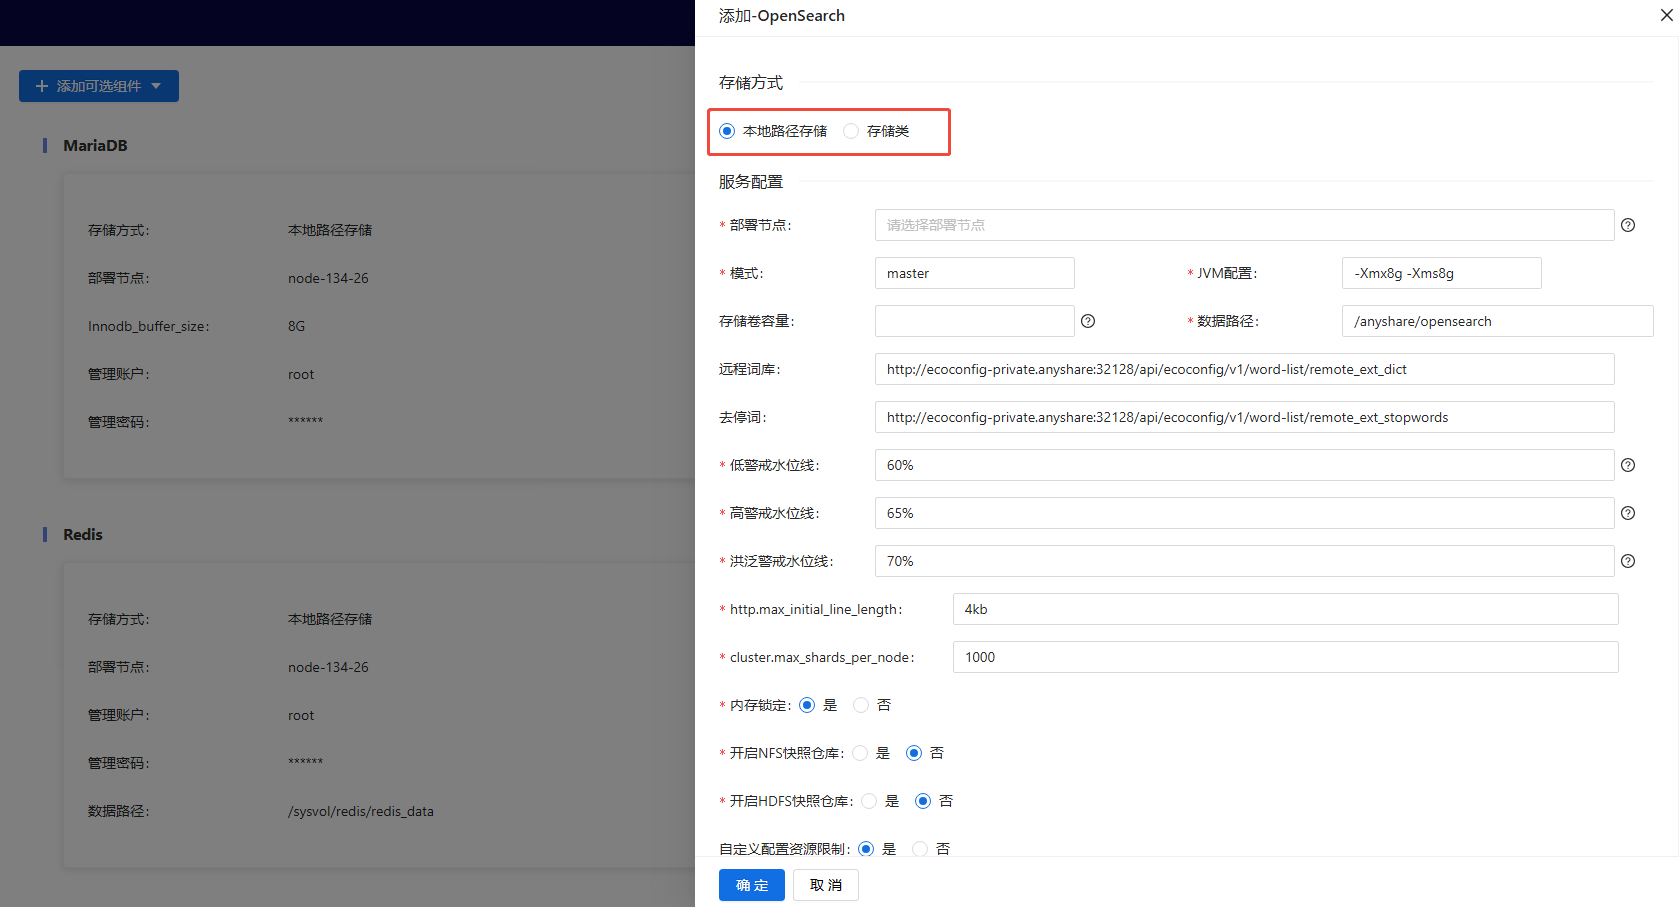
Task: Click the 服务配置 section title
Action: (x=751, y=181)
